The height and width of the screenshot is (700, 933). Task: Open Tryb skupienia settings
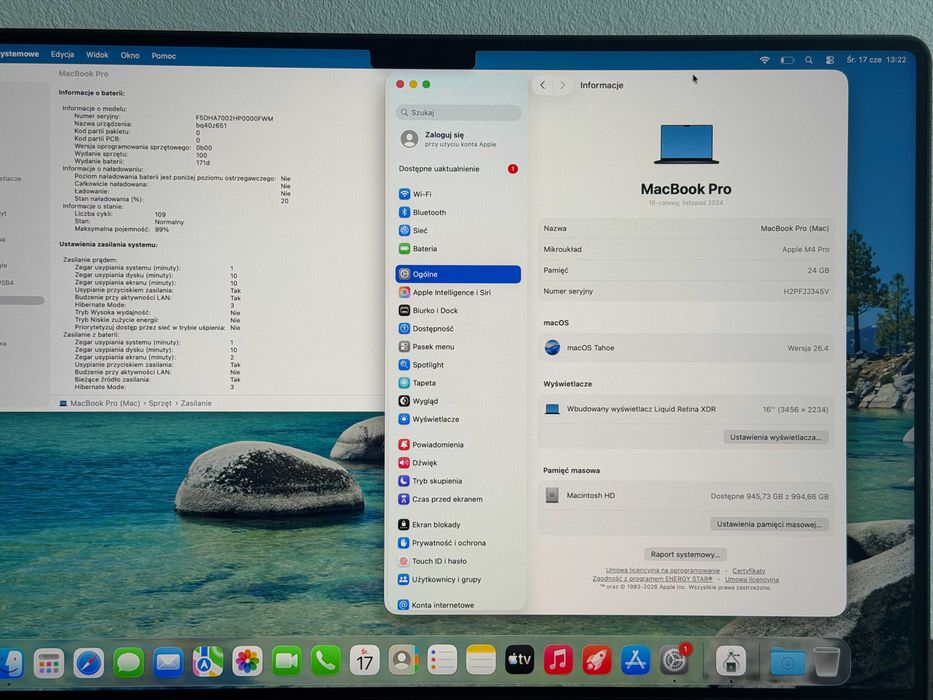click(x=458, y=481)
